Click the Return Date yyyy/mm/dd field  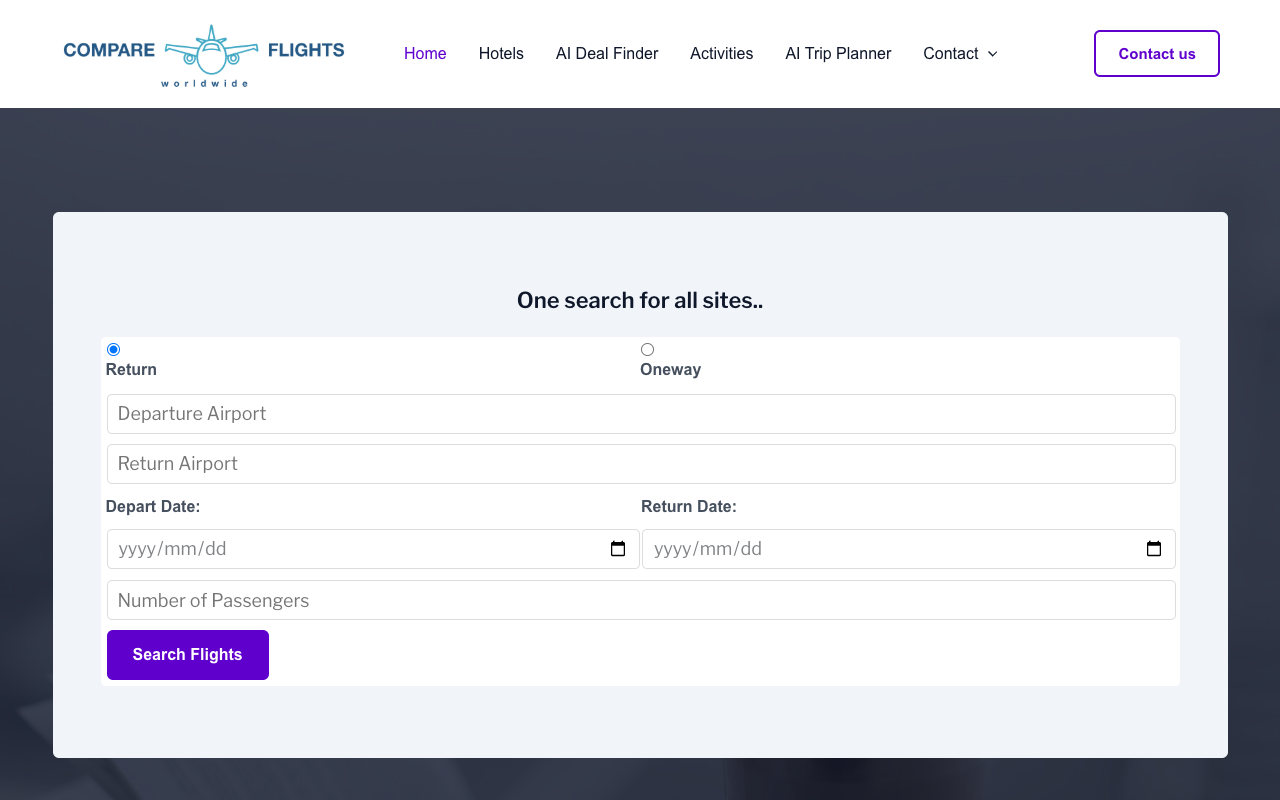pos(909,549)
